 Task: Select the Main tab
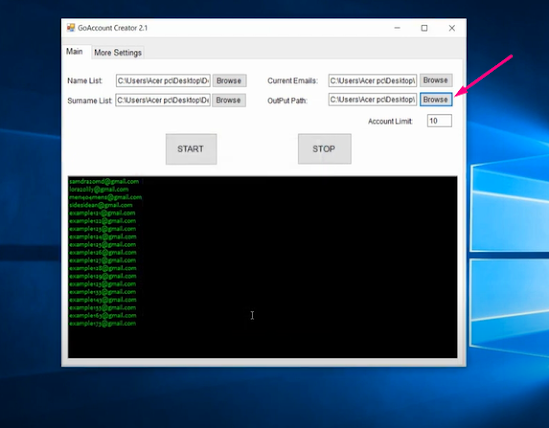click(75, 51)
